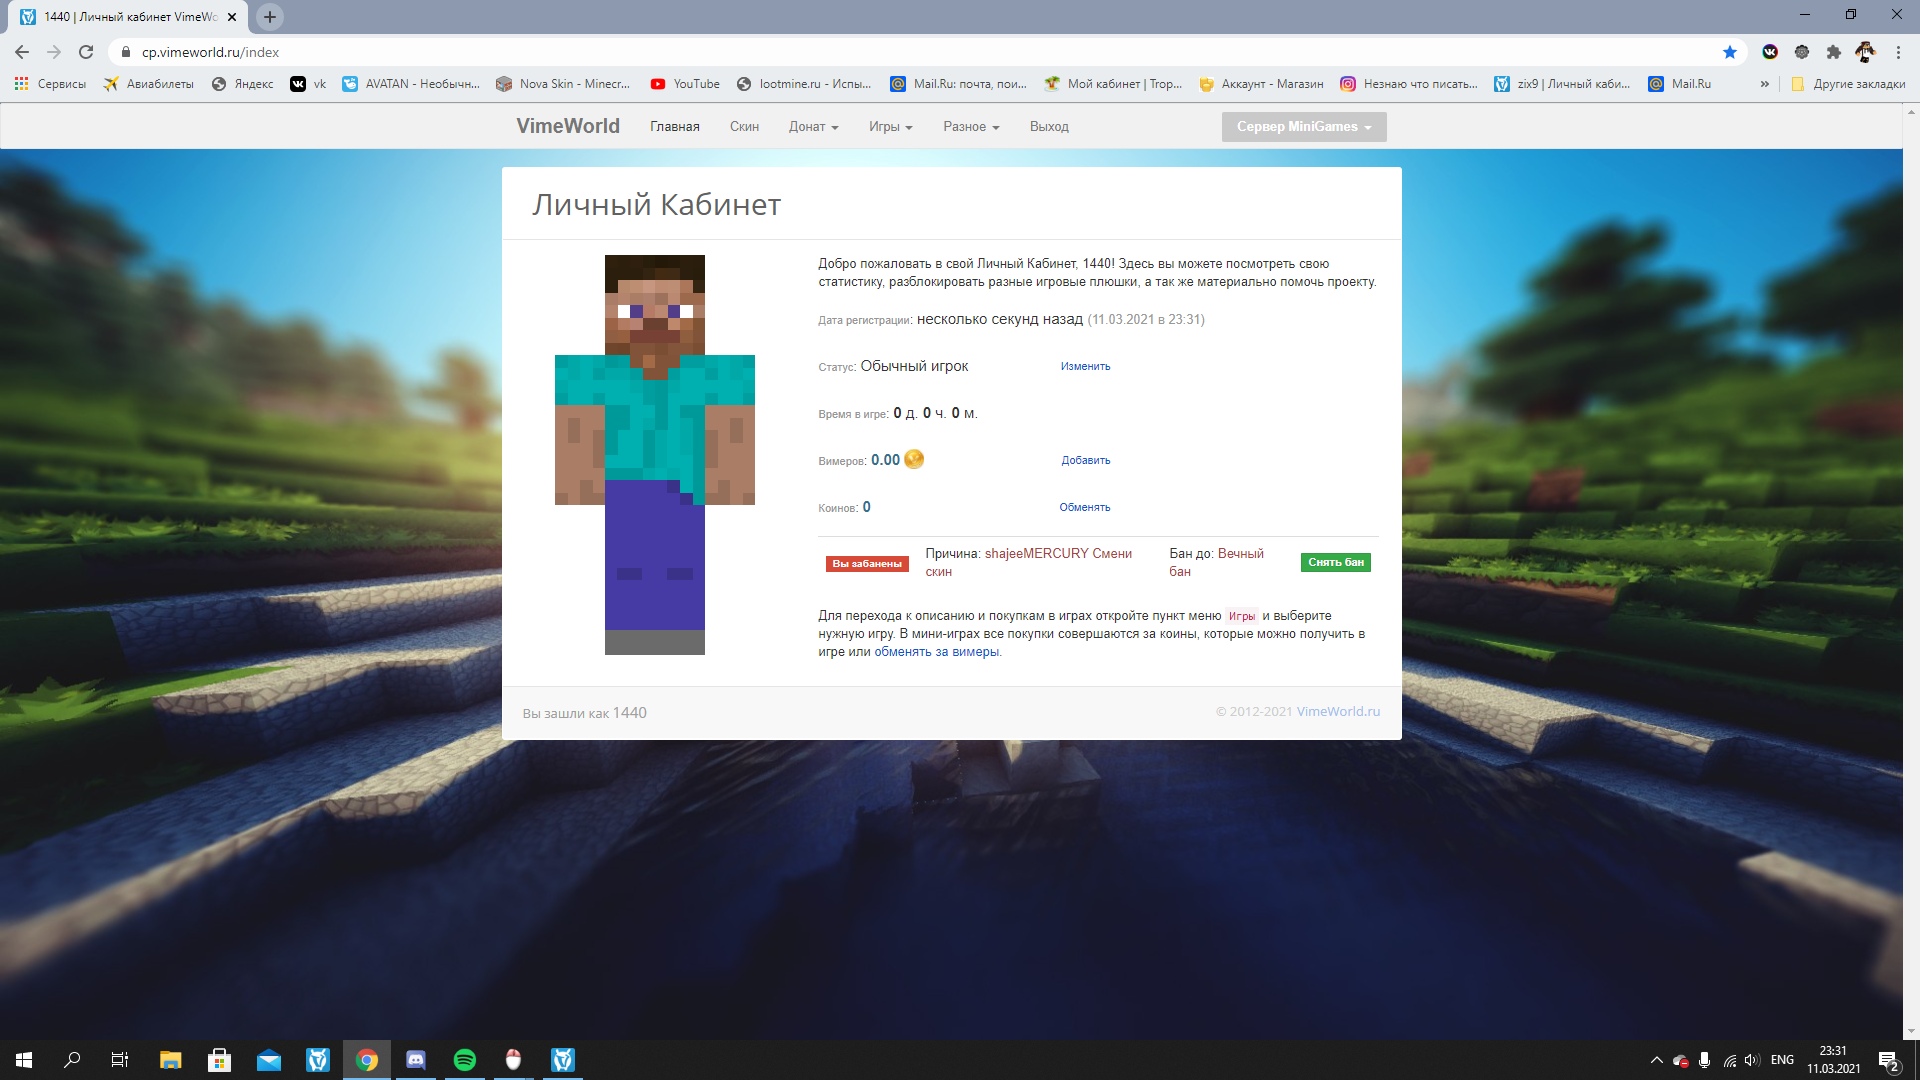Open Spotify from taskbar
Screen dimensions: 1920x1080
465,1060
